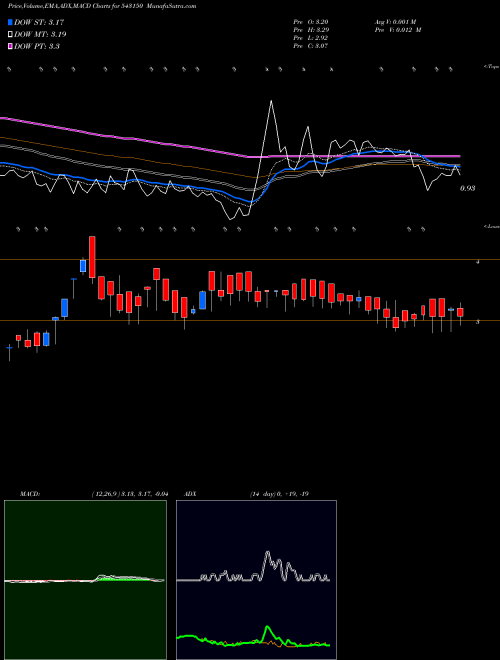Click the MACD panel title

(x=30, y=494)
